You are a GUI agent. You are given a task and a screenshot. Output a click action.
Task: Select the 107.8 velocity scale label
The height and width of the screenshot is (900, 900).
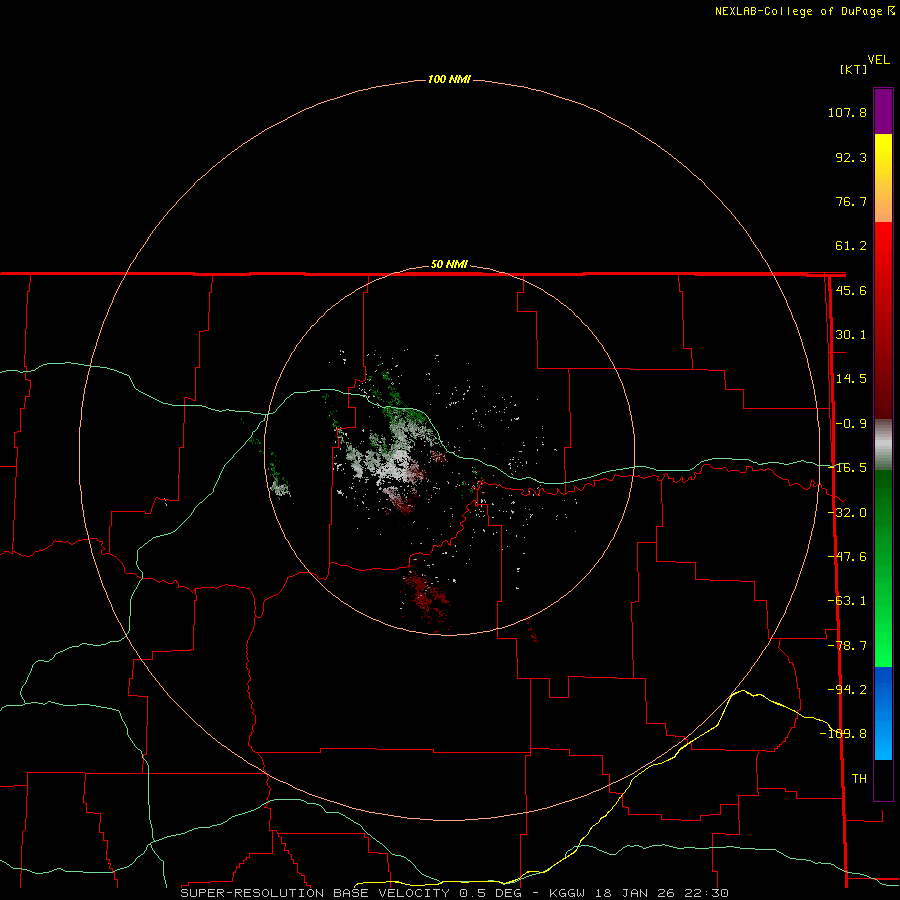tap(847, 112)
